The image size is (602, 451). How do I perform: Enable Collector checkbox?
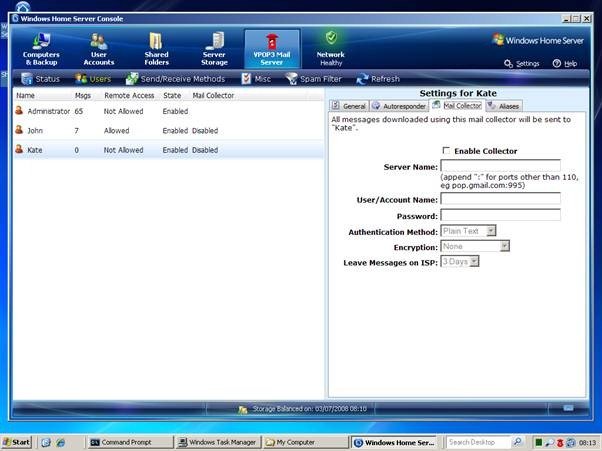(x=446, y=150)
